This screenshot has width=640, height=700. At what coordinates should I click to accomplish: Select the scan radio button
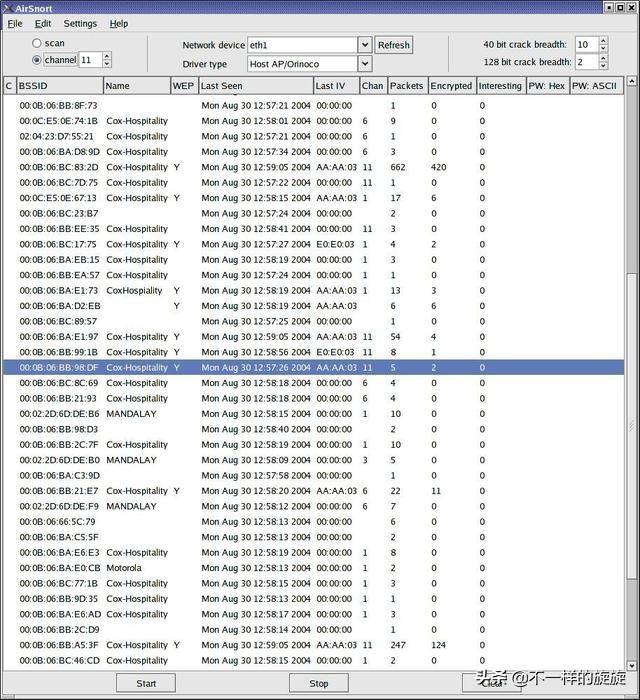tap(38, 44)
